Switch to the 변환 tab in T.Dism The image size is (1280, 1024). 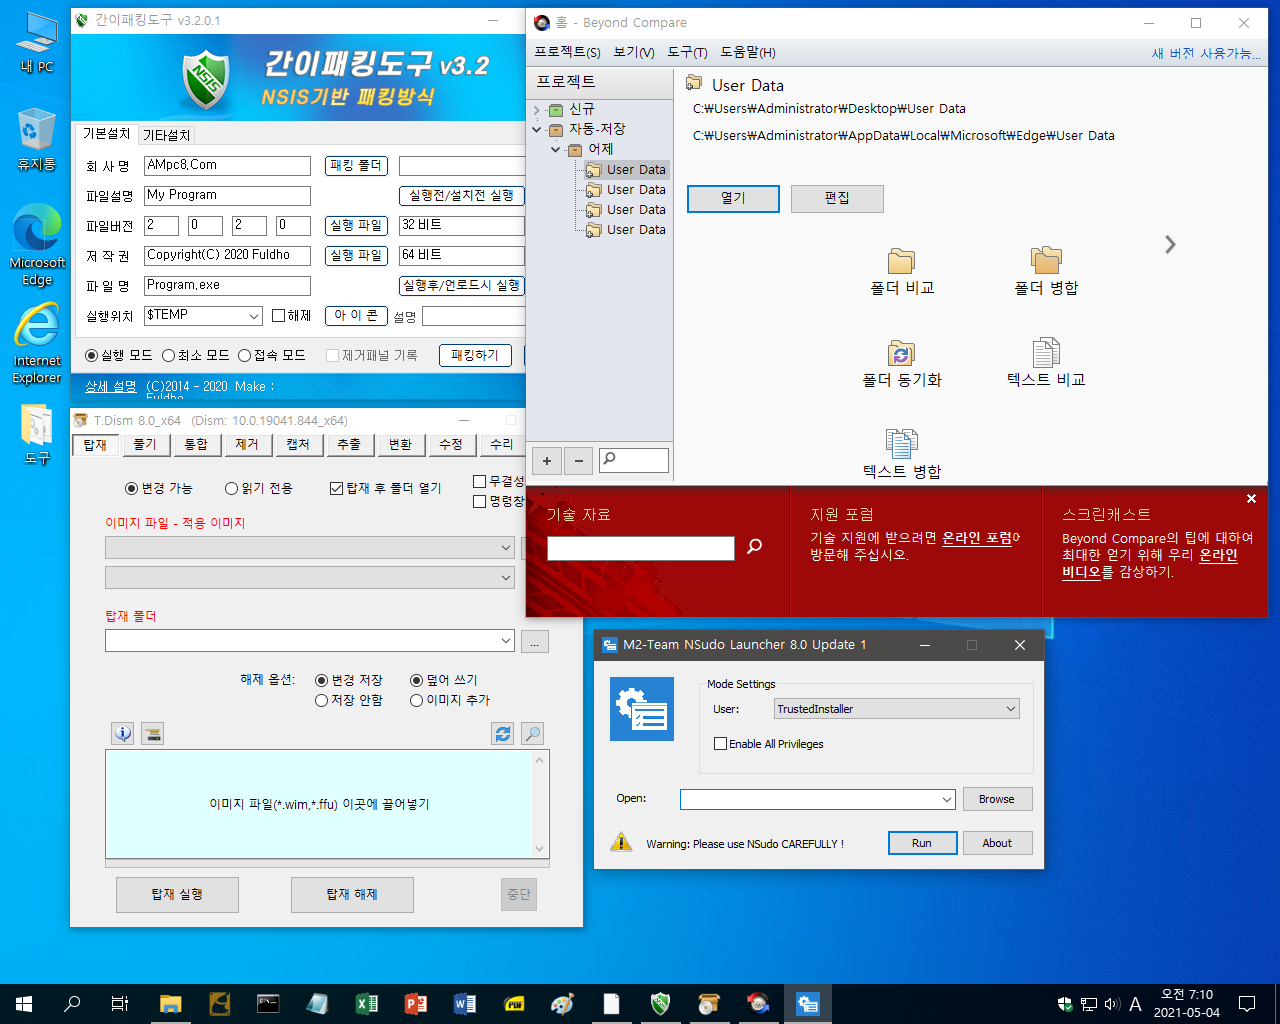coord(400,444)
